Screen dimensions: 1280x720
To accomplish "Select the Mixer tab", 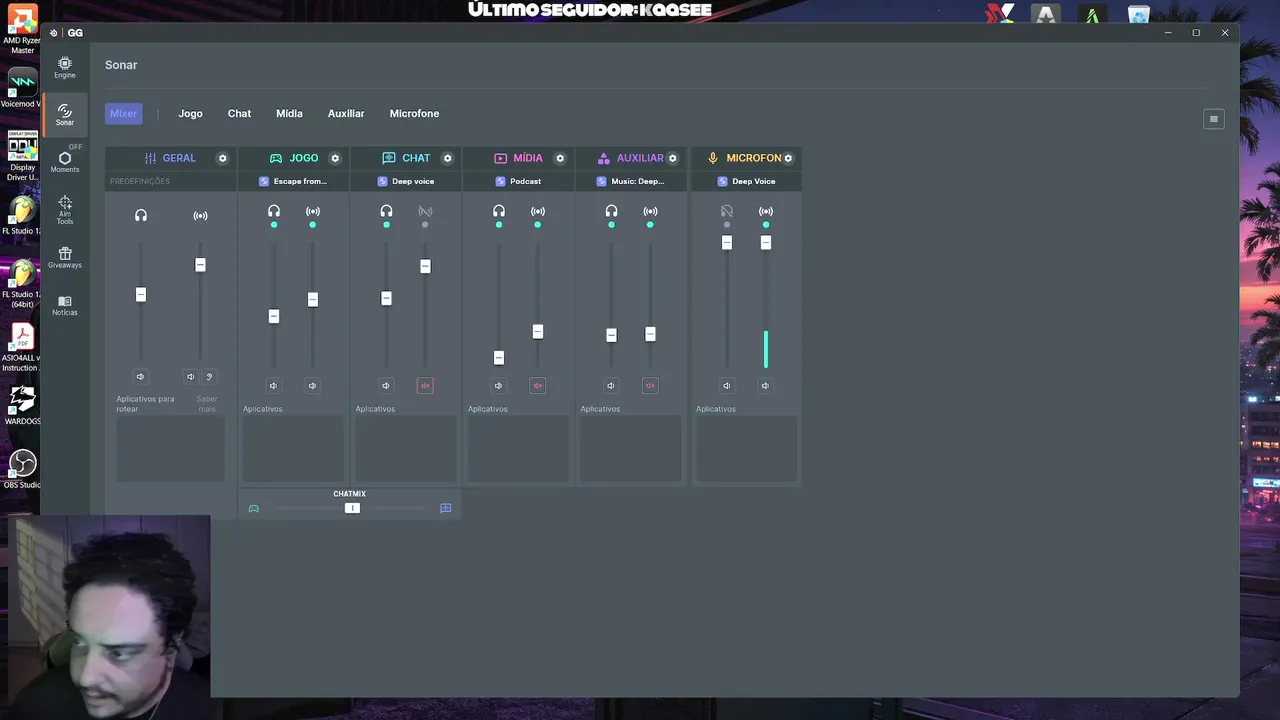I will pos(123,114).
